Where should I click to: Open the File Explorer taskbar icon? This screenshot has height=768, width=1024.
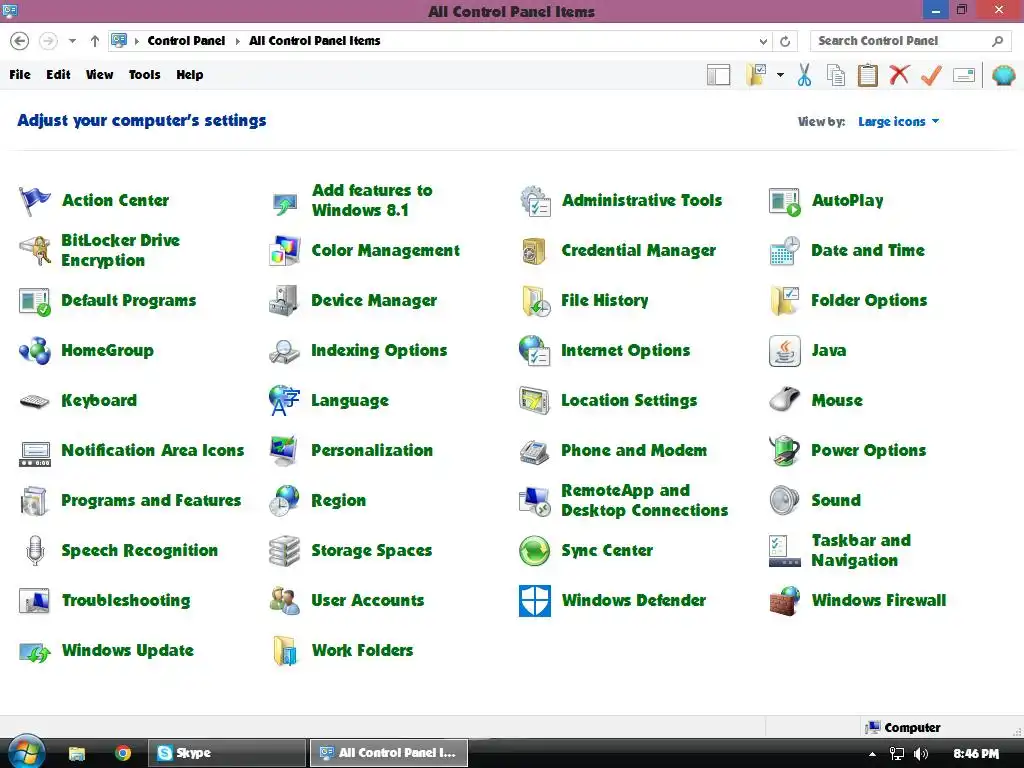(77, 754)
